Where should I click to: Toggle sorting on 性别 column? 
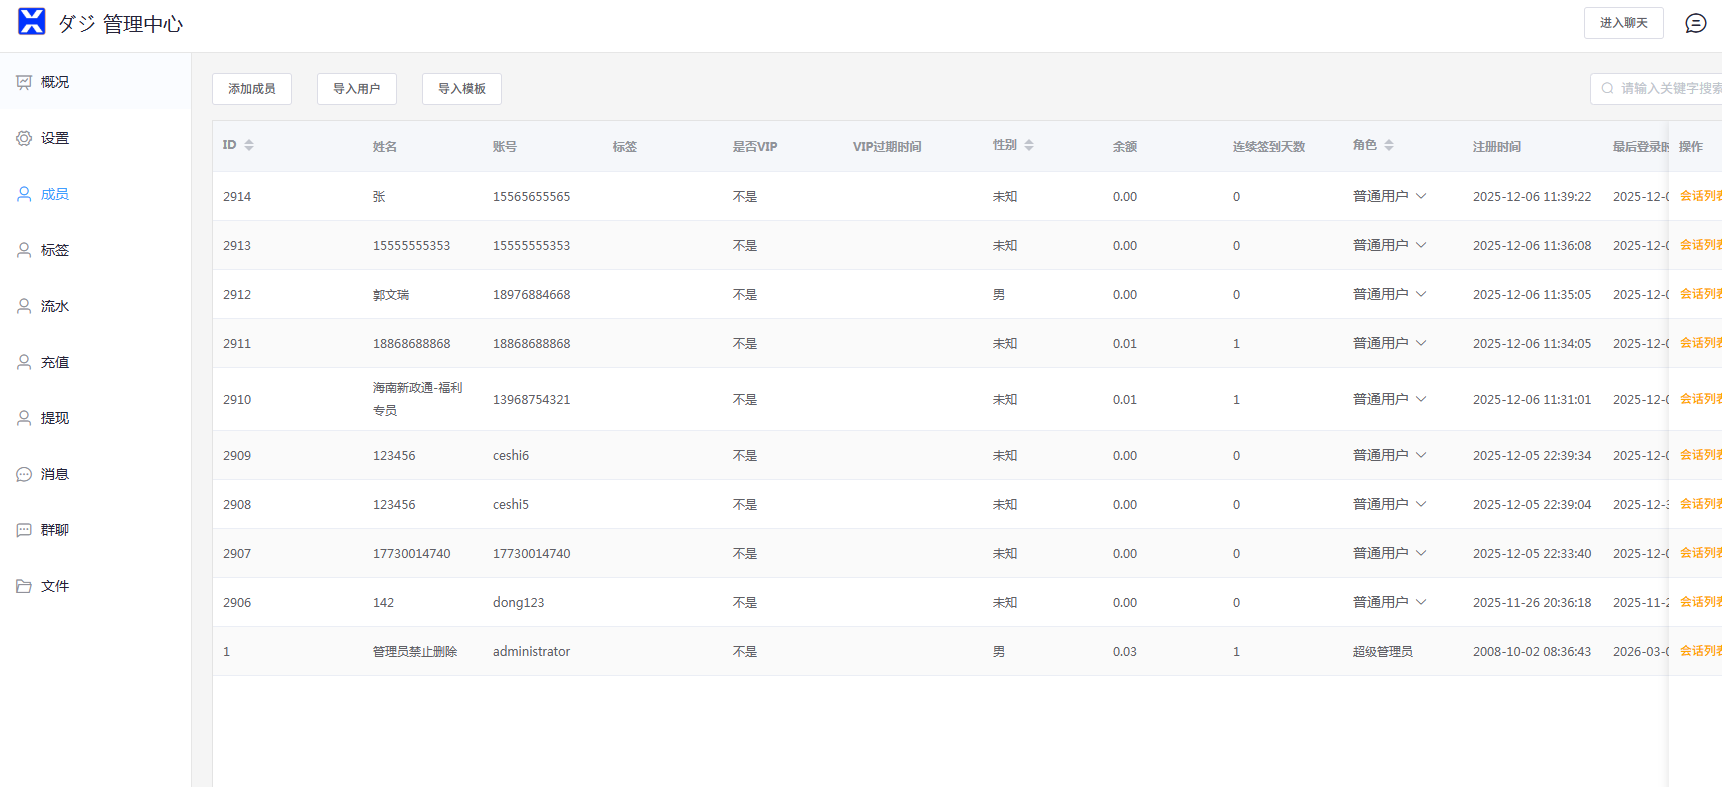(x=1029, y=146)
